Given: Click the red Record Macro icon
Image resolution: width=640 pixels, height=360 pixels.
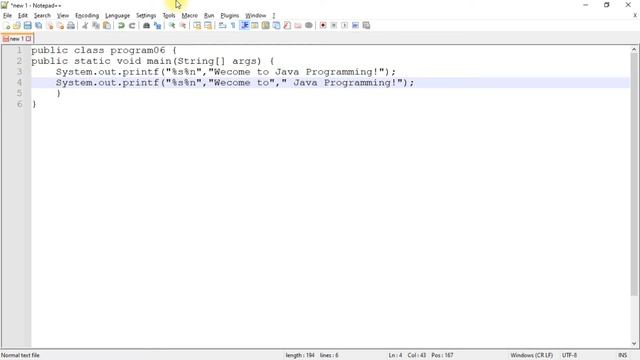Looking at the screenshot, I should pyautogui.click(x=323, y=26).
